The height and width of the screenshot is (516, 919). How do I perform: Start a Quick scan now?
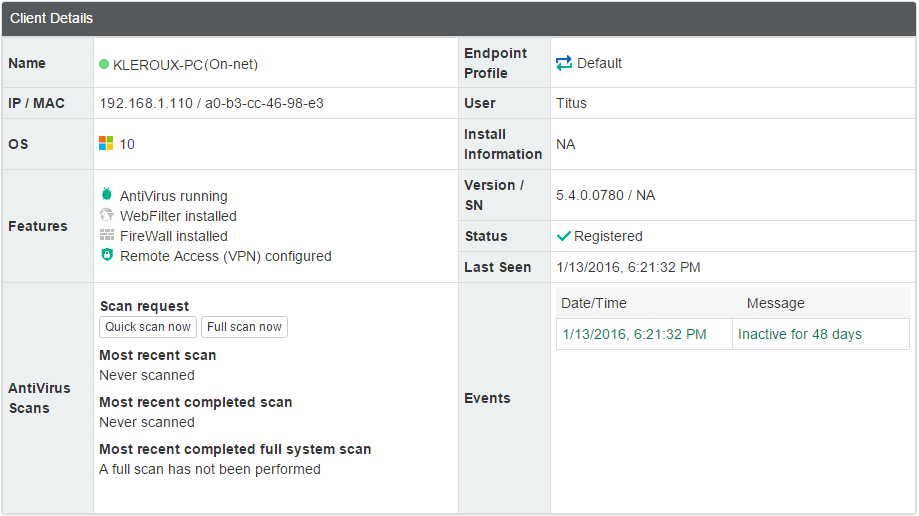[148, 327]
